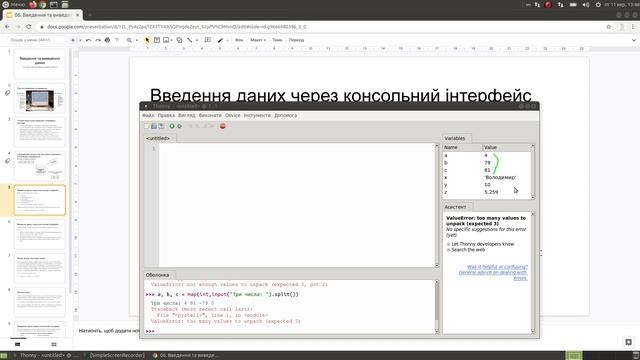Screen dimensions: 640x360
Task: Click Thonny task in the bottom taskbar
Action: coord(45,356)
